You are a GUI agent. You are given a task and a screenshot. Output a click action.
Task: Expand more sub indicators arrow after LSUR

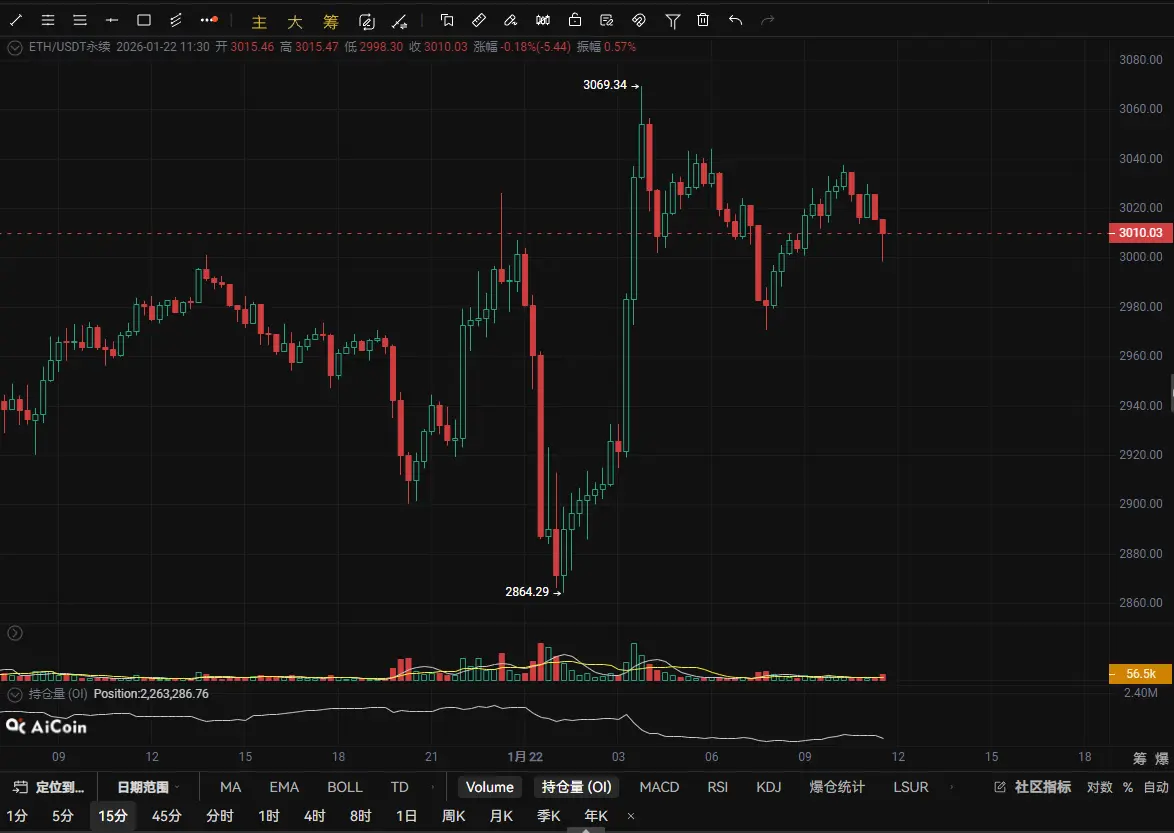point(952,787)
